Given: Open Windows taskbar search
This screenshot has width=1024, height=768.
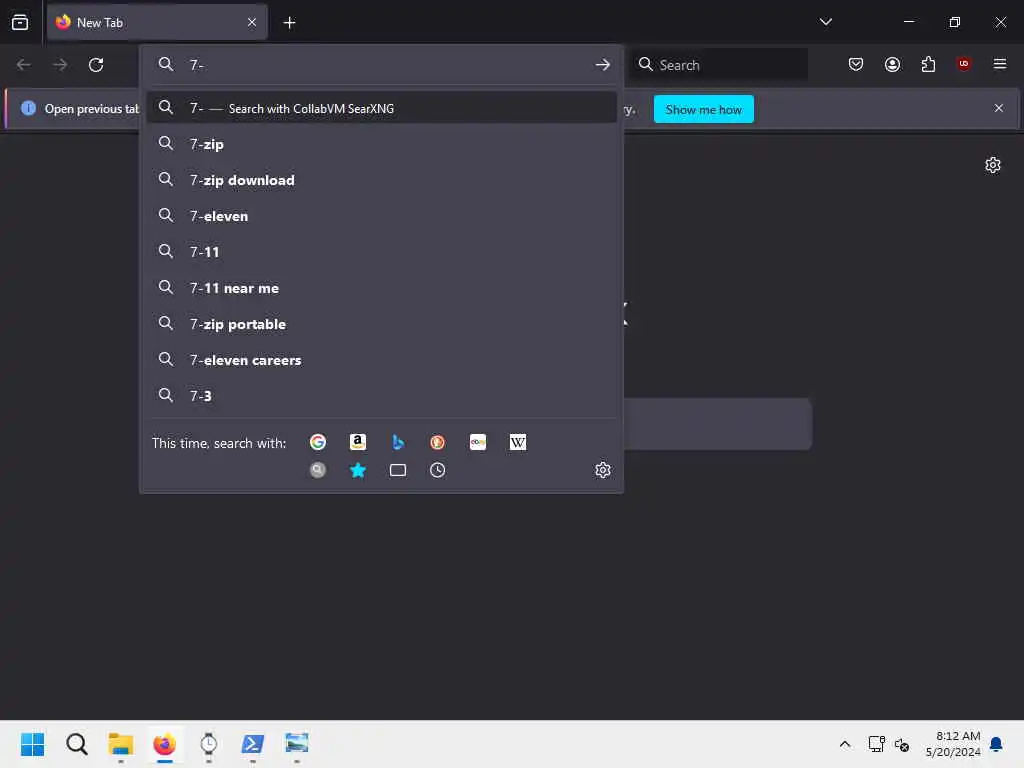Looking at the screenshot, I should (76, 744).
